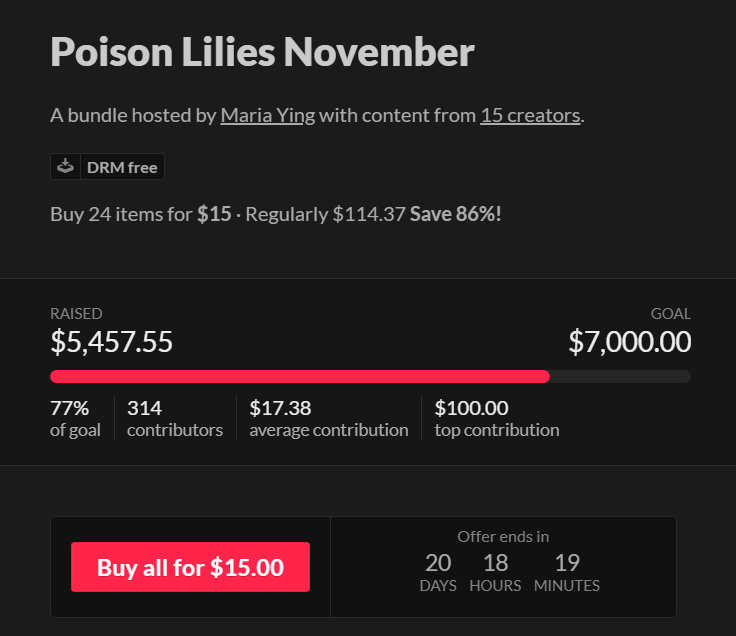Click the Save 86% text
Image resolution: width=736 pixels, height=636 pixels.
coord(455,214)
